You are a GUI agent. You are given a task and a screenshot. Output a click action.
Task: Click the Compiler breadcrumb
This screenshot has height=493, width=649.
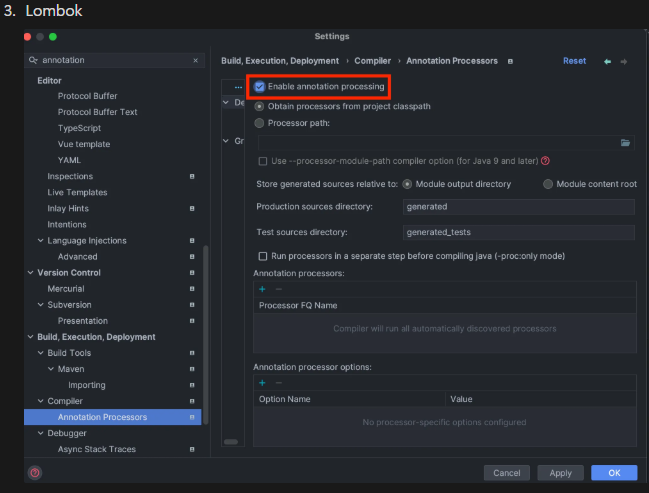tap(372, 61)
